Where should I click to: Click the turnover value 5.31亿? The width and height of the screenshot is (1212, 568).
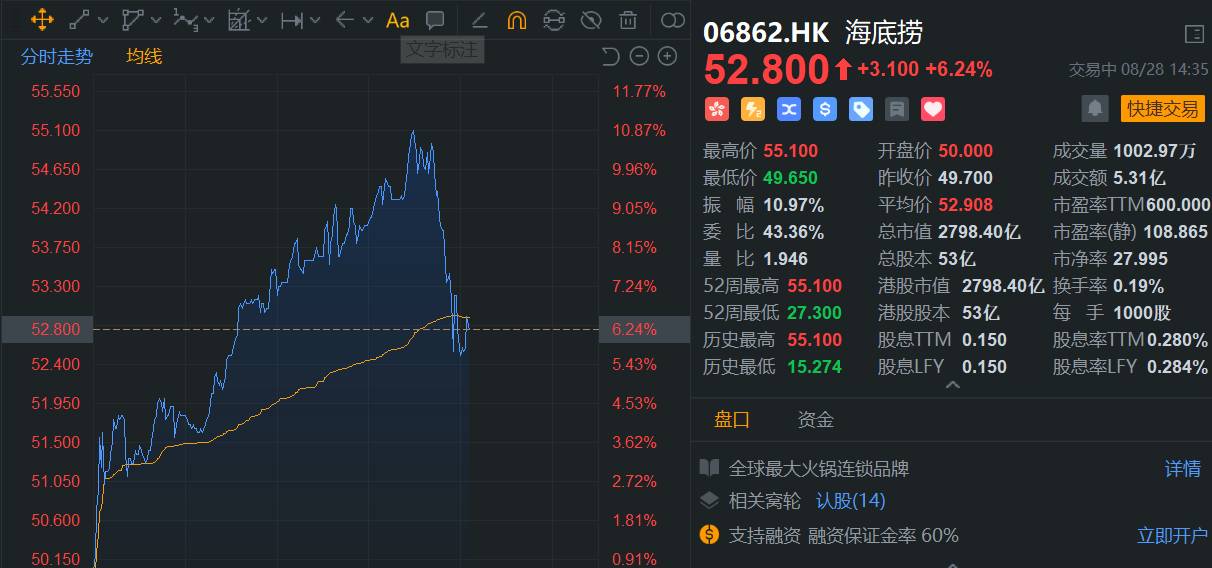(1139, 178)
